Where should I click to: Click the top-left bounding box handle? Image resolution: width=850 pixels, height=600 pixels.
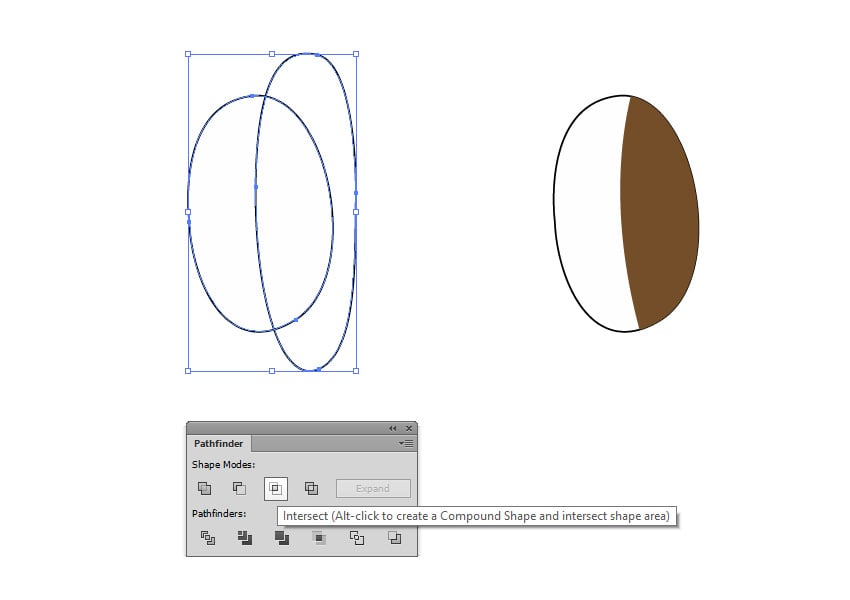pyautogui.click(x=187, y=53)
